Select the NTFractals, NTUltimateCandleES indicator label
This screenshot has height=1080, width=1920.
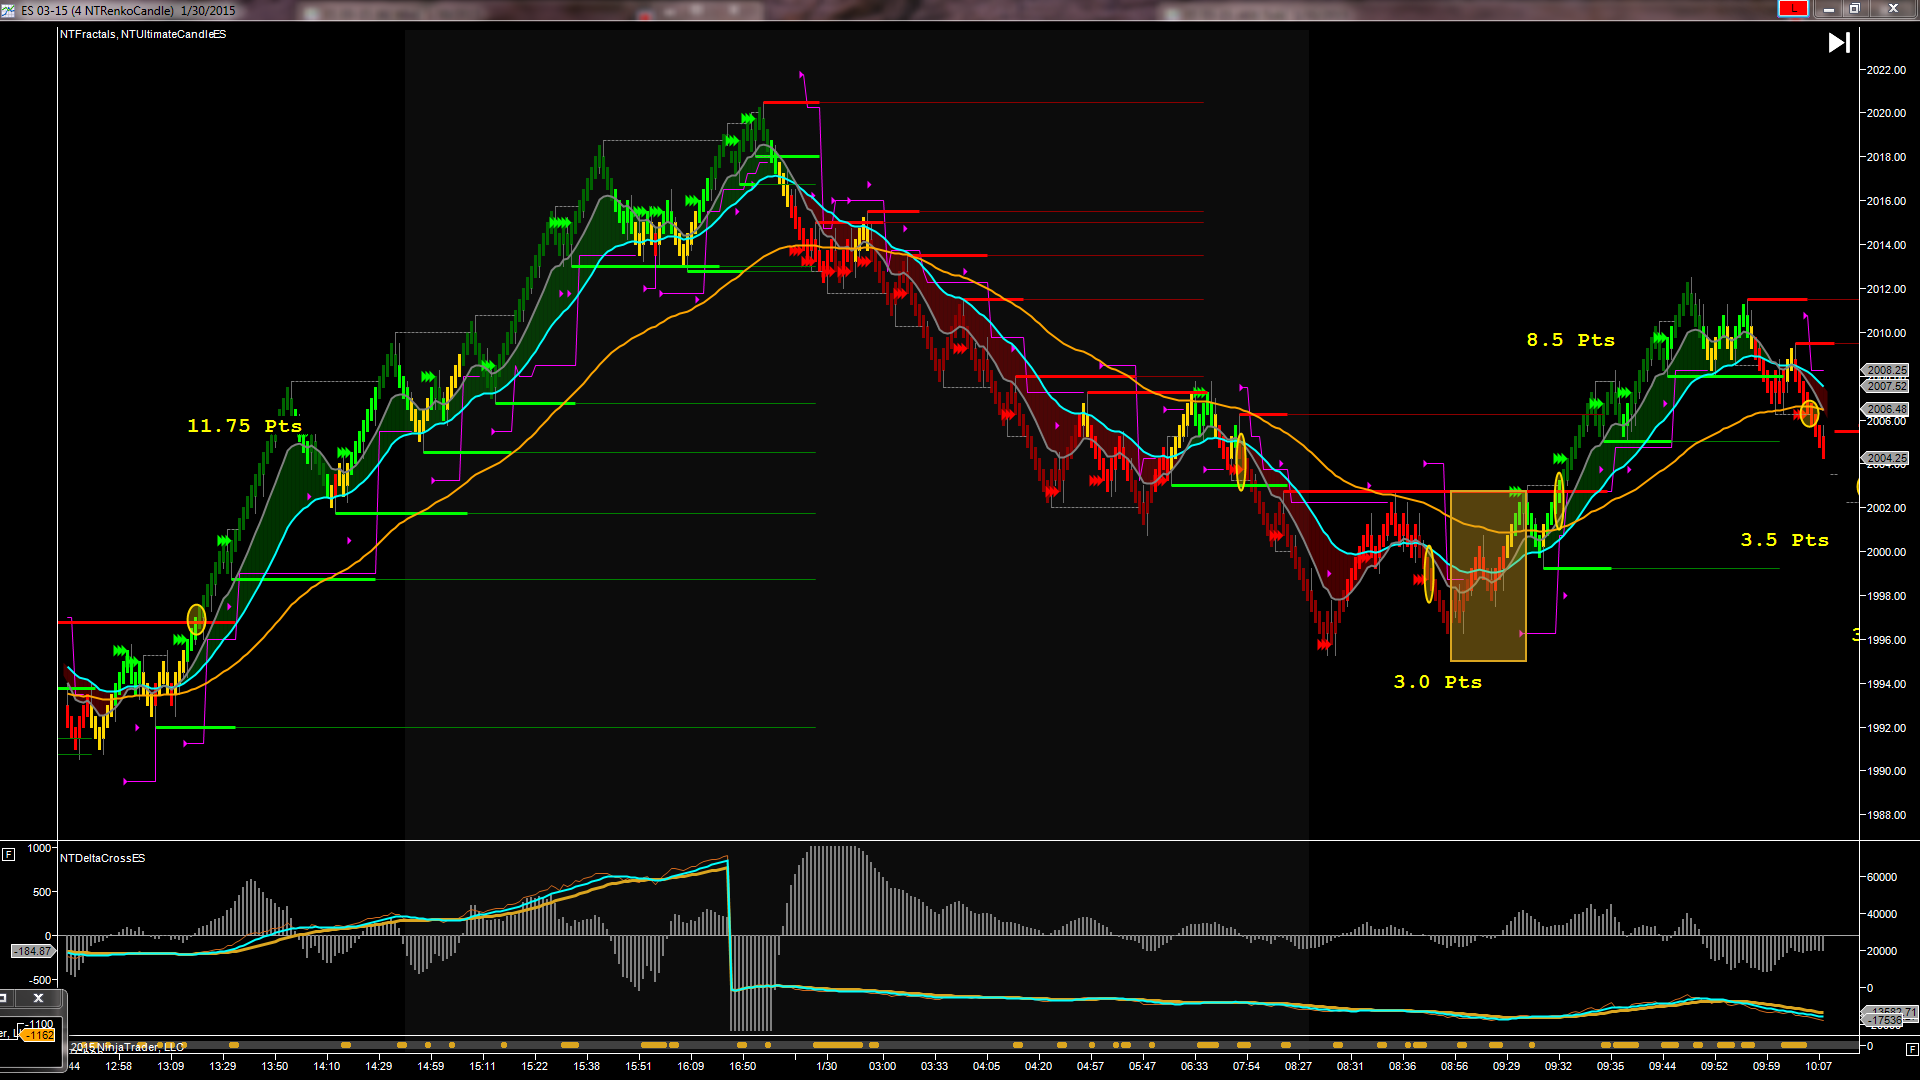tap(143, 34)
